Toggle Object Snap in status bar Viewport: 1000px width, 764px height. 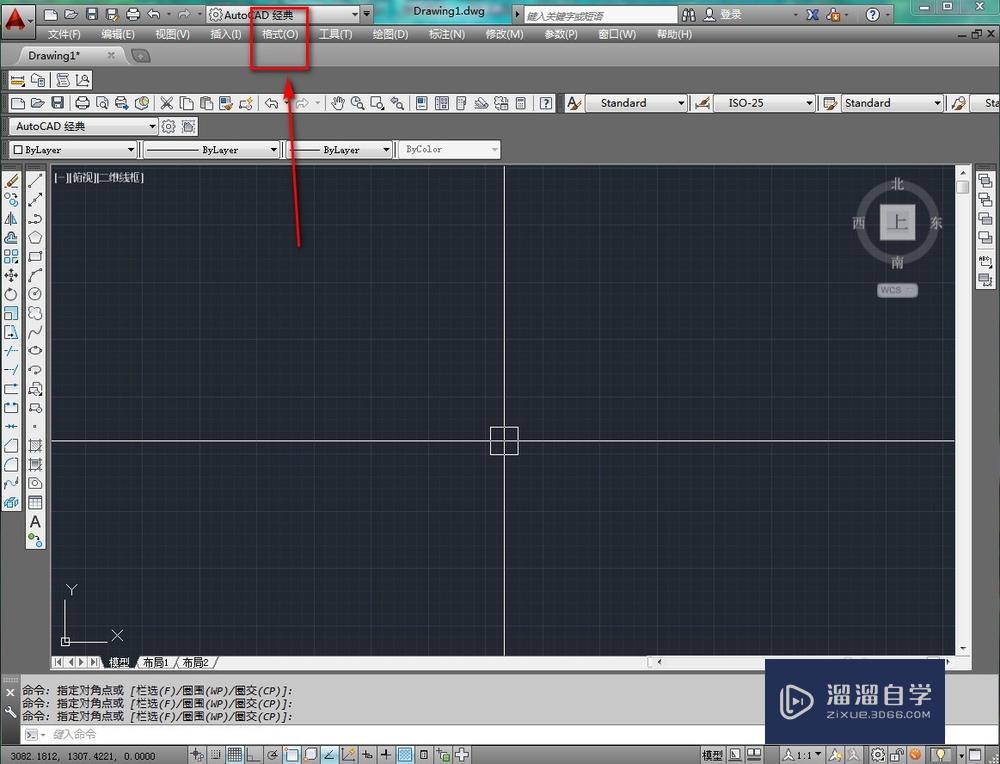(x=291, y=756)
